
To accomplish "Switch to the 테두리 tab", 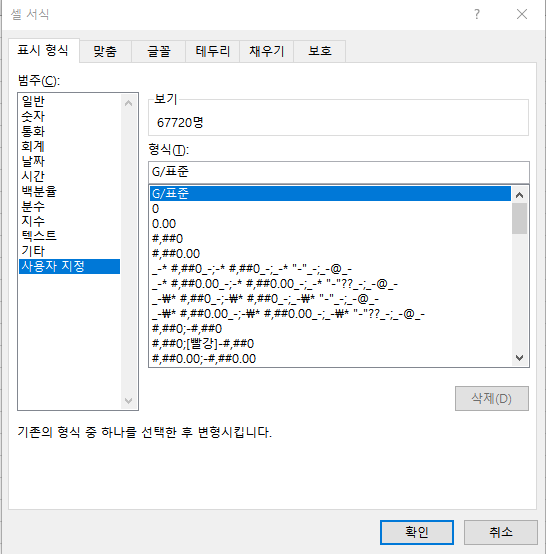I will tap(212, 51).
